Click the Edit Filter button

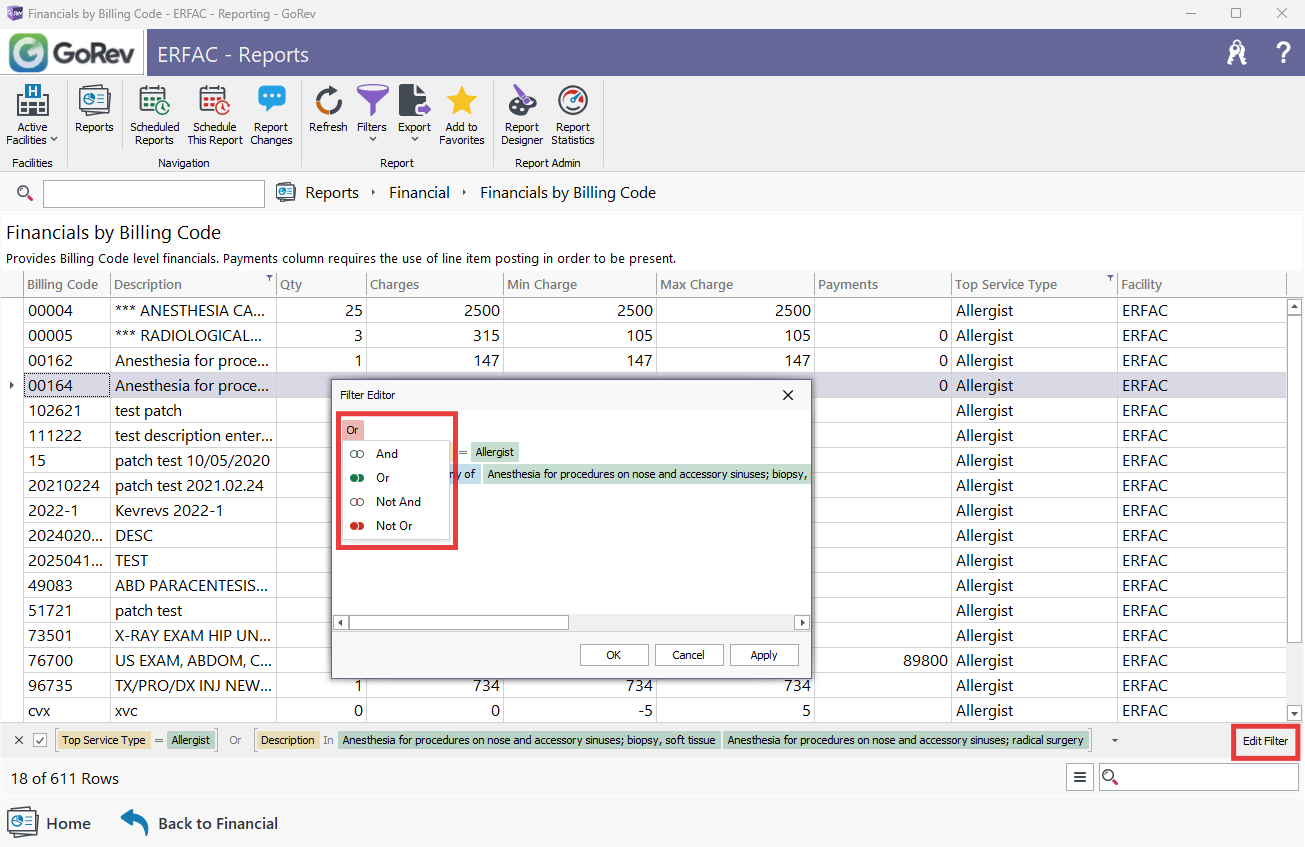1265,741
